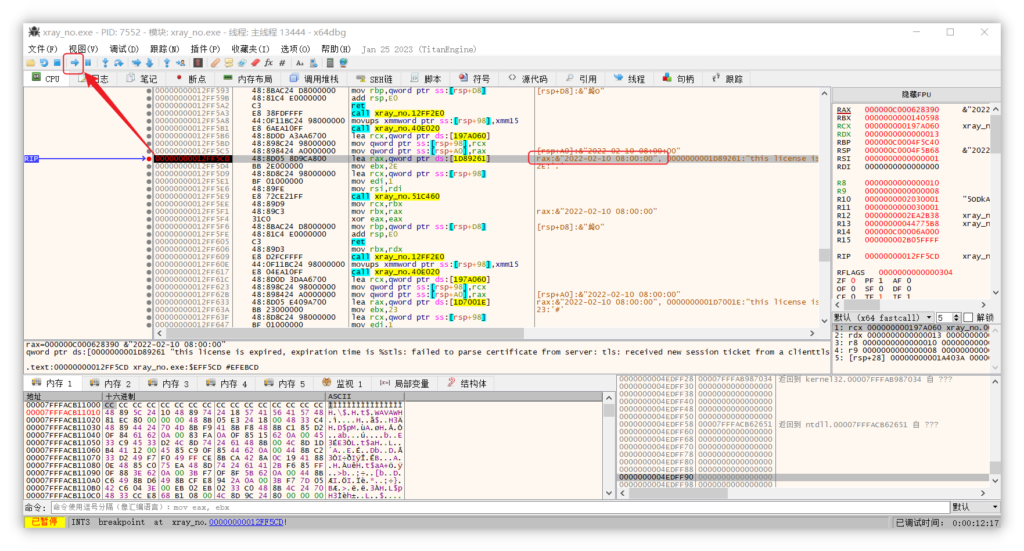Click the Step Into toolbar icon
The image size is (1024, 551).
105,63
